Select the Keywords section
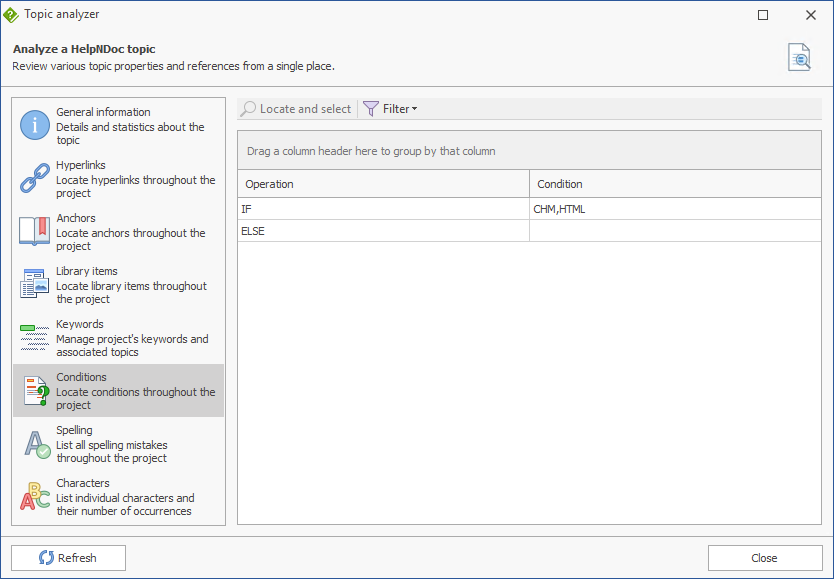 click(x=118, y=338)
